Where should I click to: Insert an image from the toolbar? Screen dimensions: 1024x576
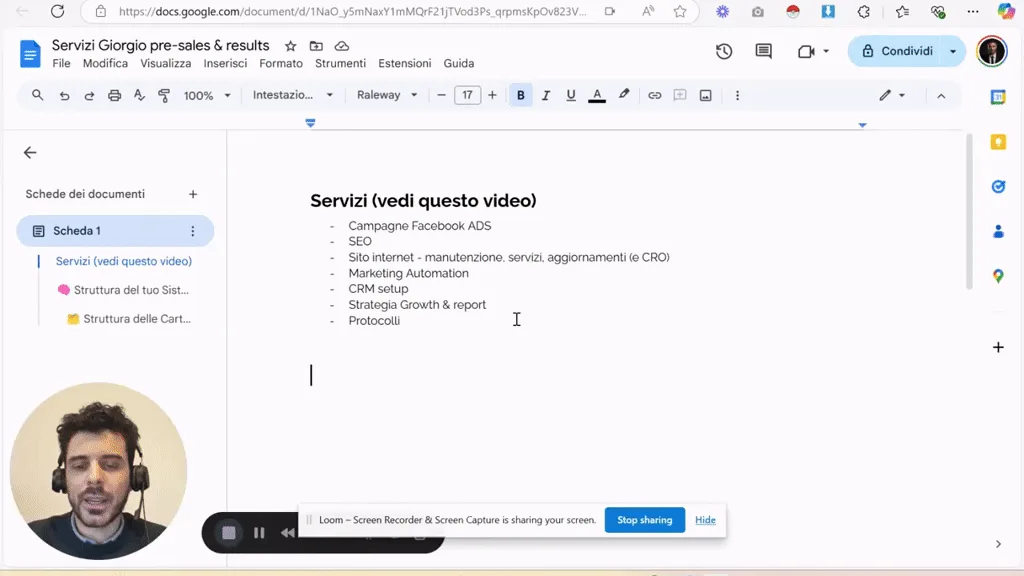(x=705, y=95)
